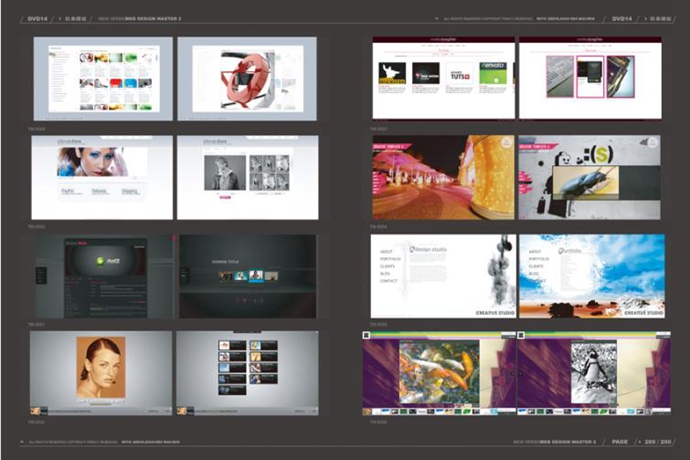690x460 pixels.
Task: Click PORTFOLIO in the white design studio template
Action: pos(390,259)
